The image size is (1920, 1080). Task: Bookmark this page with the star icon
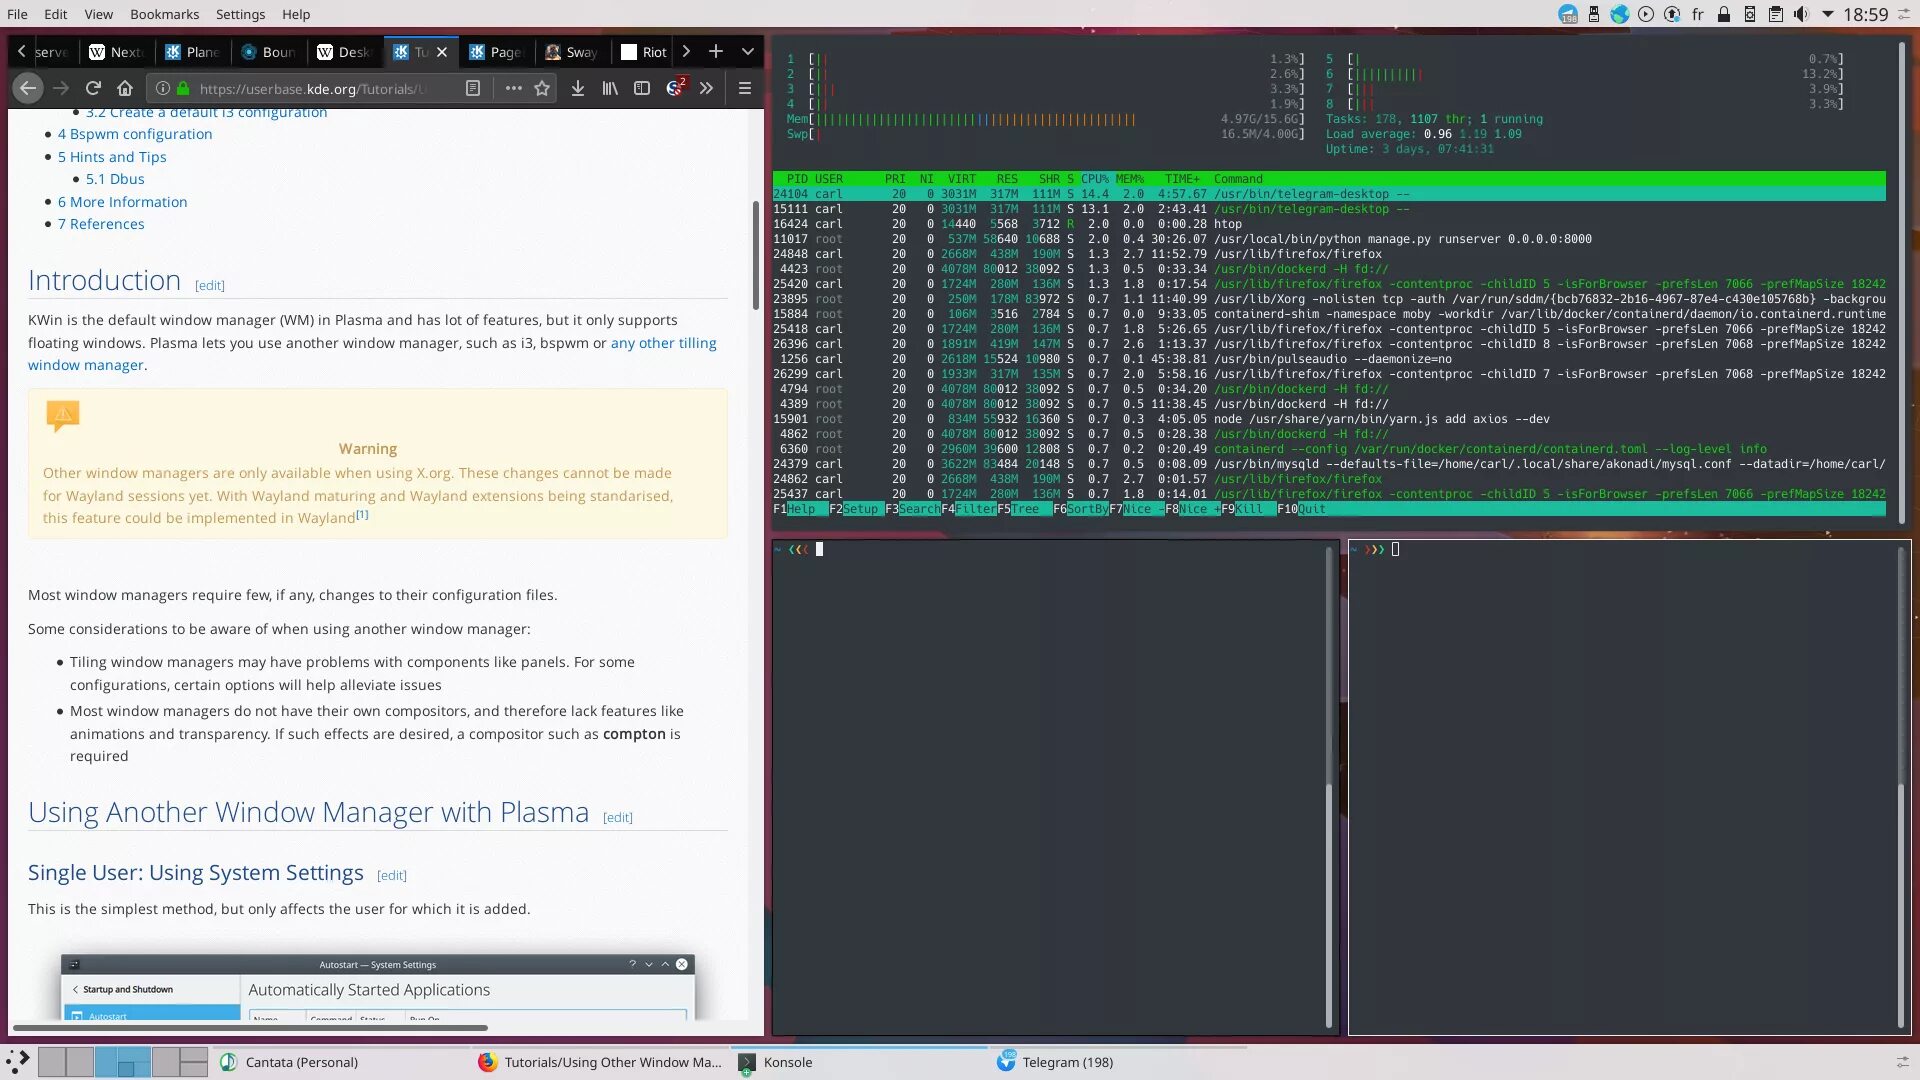click(542, 88)
